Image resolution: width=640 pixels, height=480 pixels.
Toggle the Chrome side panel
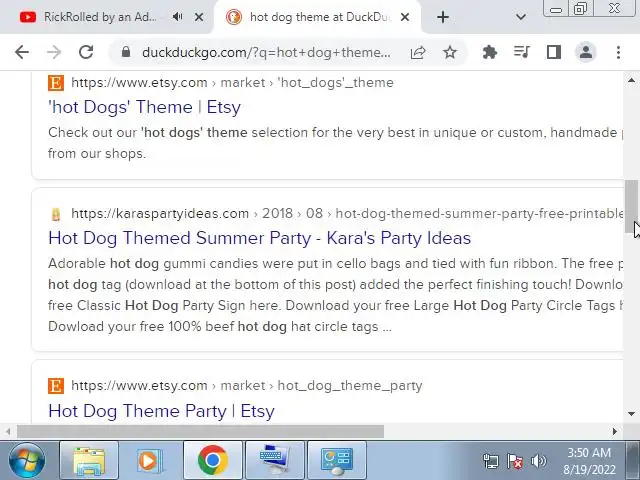click(x=554, y=52)
